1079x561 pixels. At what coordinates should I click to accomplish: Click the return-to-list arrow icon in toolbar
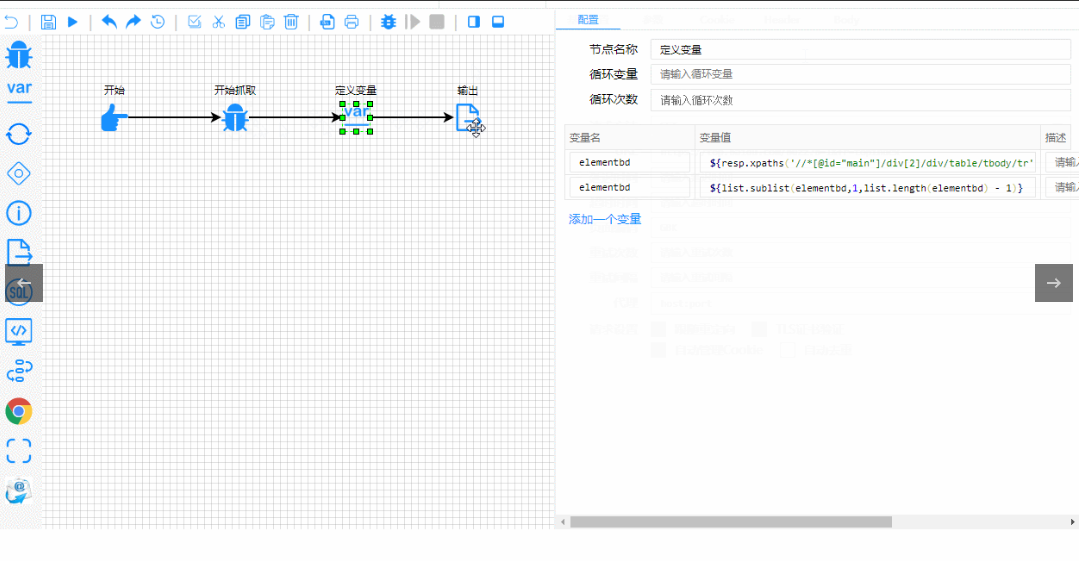tap(11, 22)
